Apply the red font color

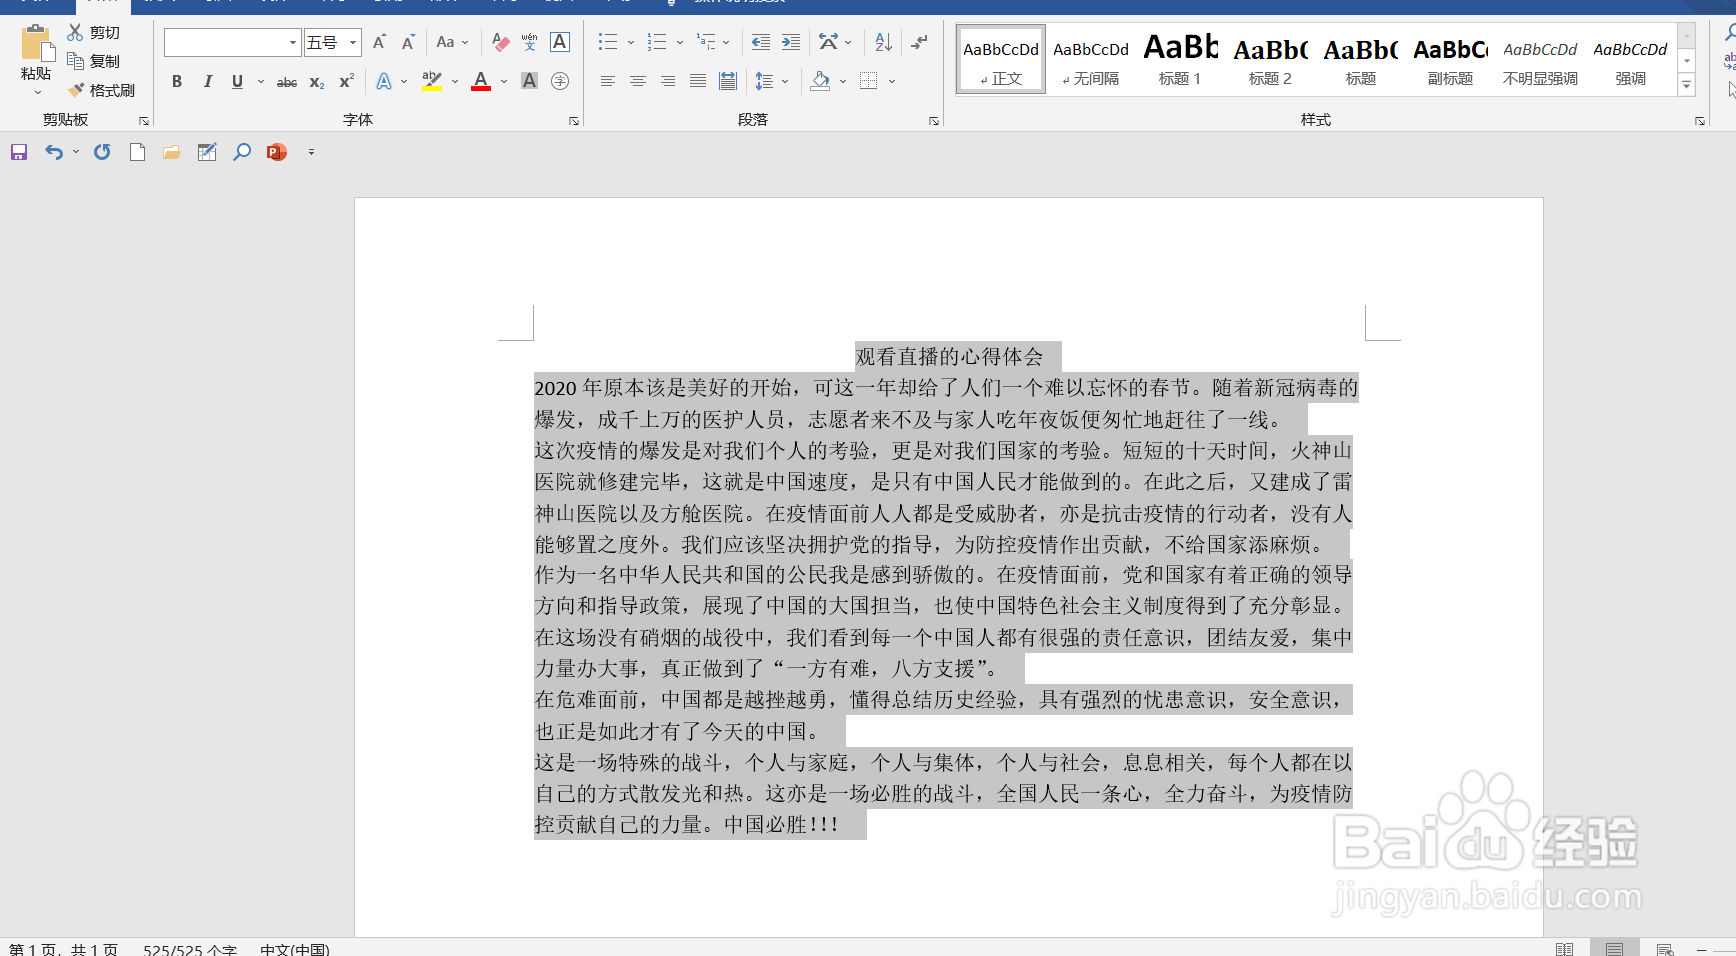point(481,81)
